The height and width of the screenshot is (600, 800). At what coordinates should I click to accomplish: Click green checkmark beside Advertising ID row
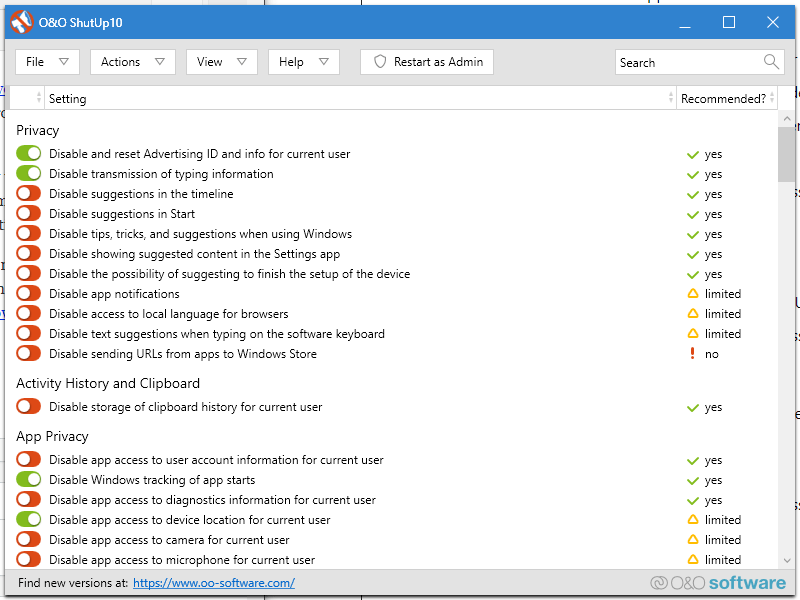pos(692,155)
